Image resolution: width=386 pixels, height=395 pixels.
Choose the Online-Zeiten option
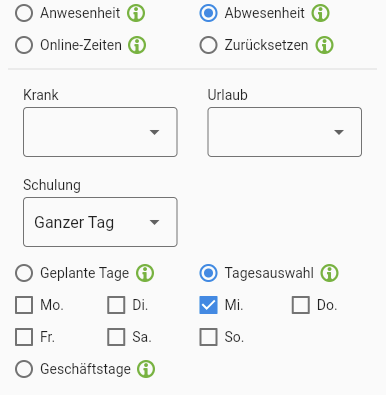pos(24,45)
